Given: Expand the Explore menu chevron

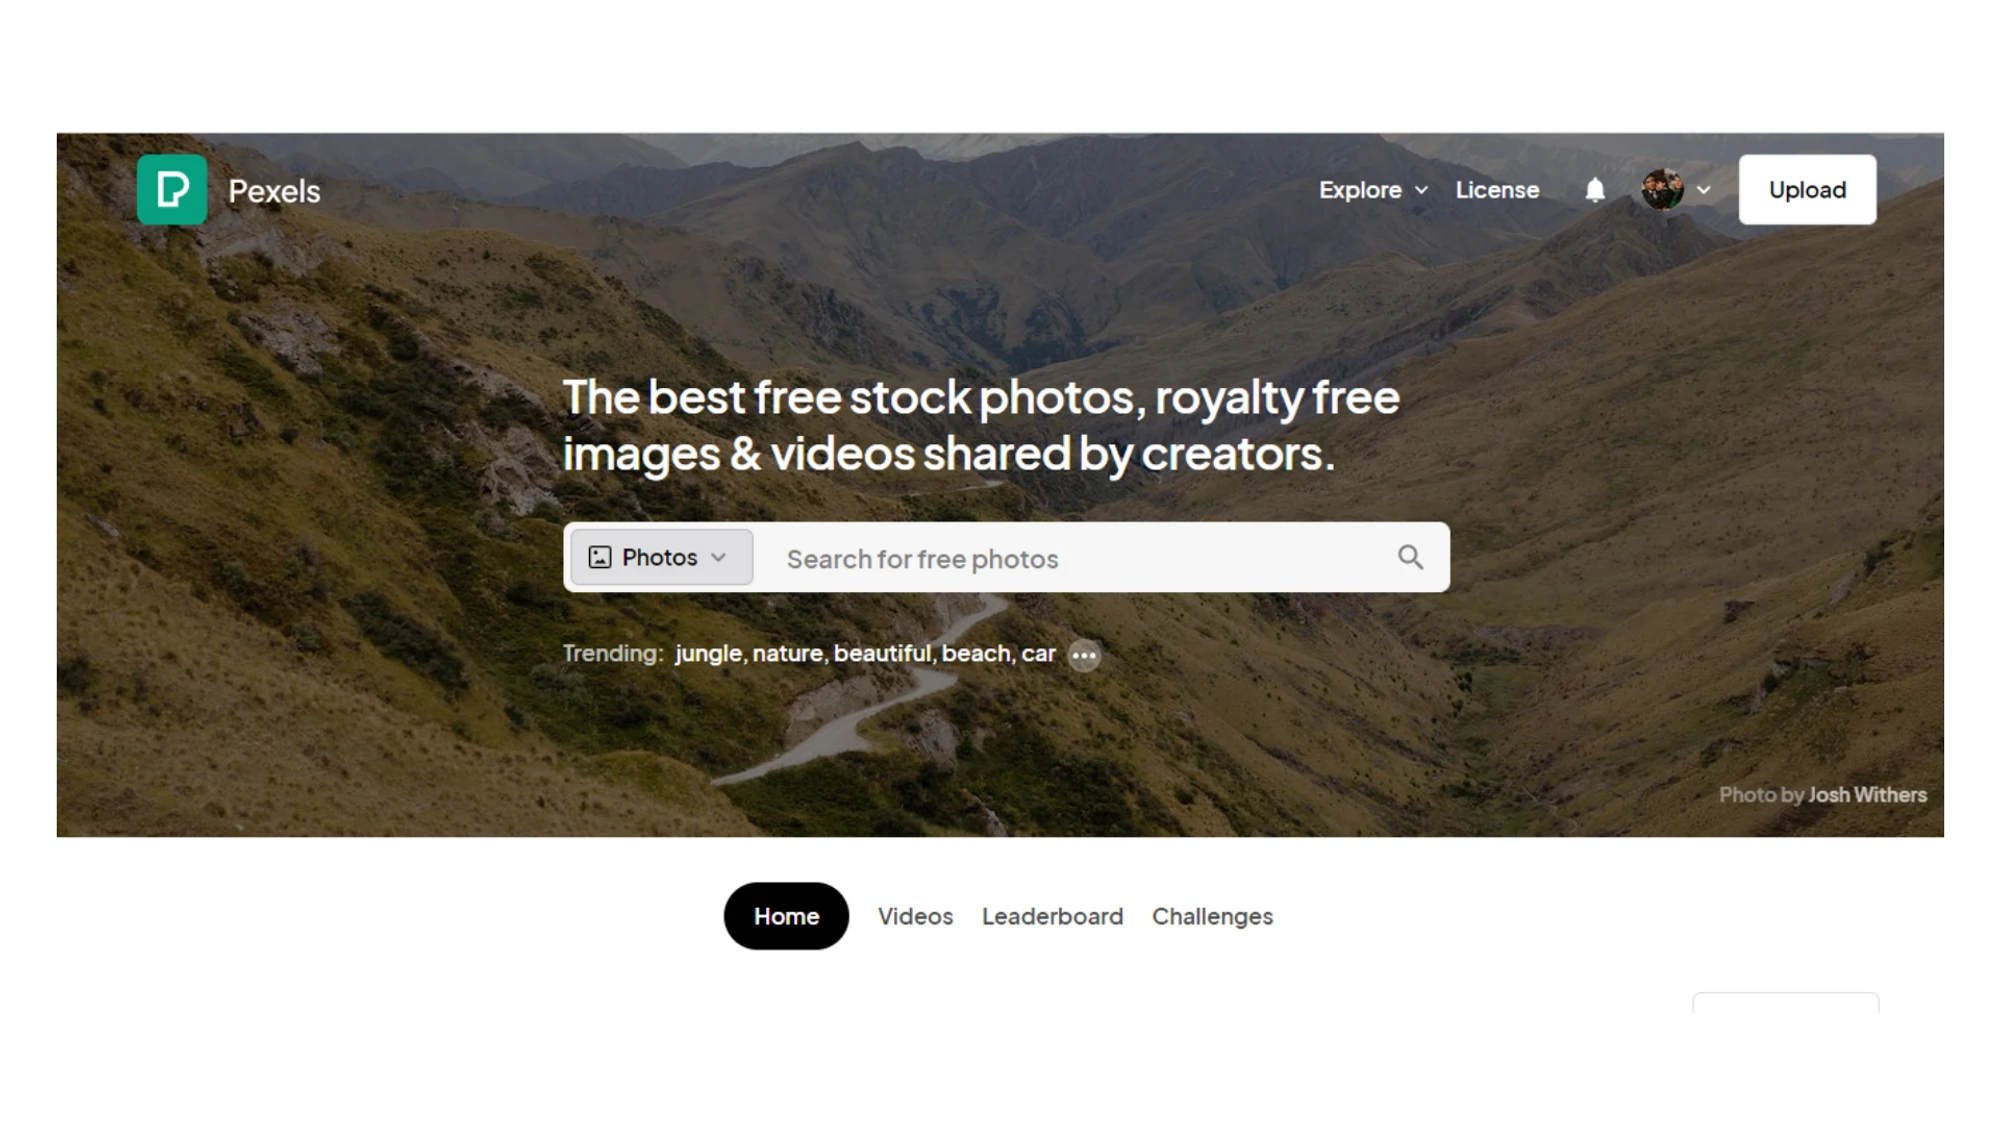Looking at the screenshot, I should [x=1421, y=190].
